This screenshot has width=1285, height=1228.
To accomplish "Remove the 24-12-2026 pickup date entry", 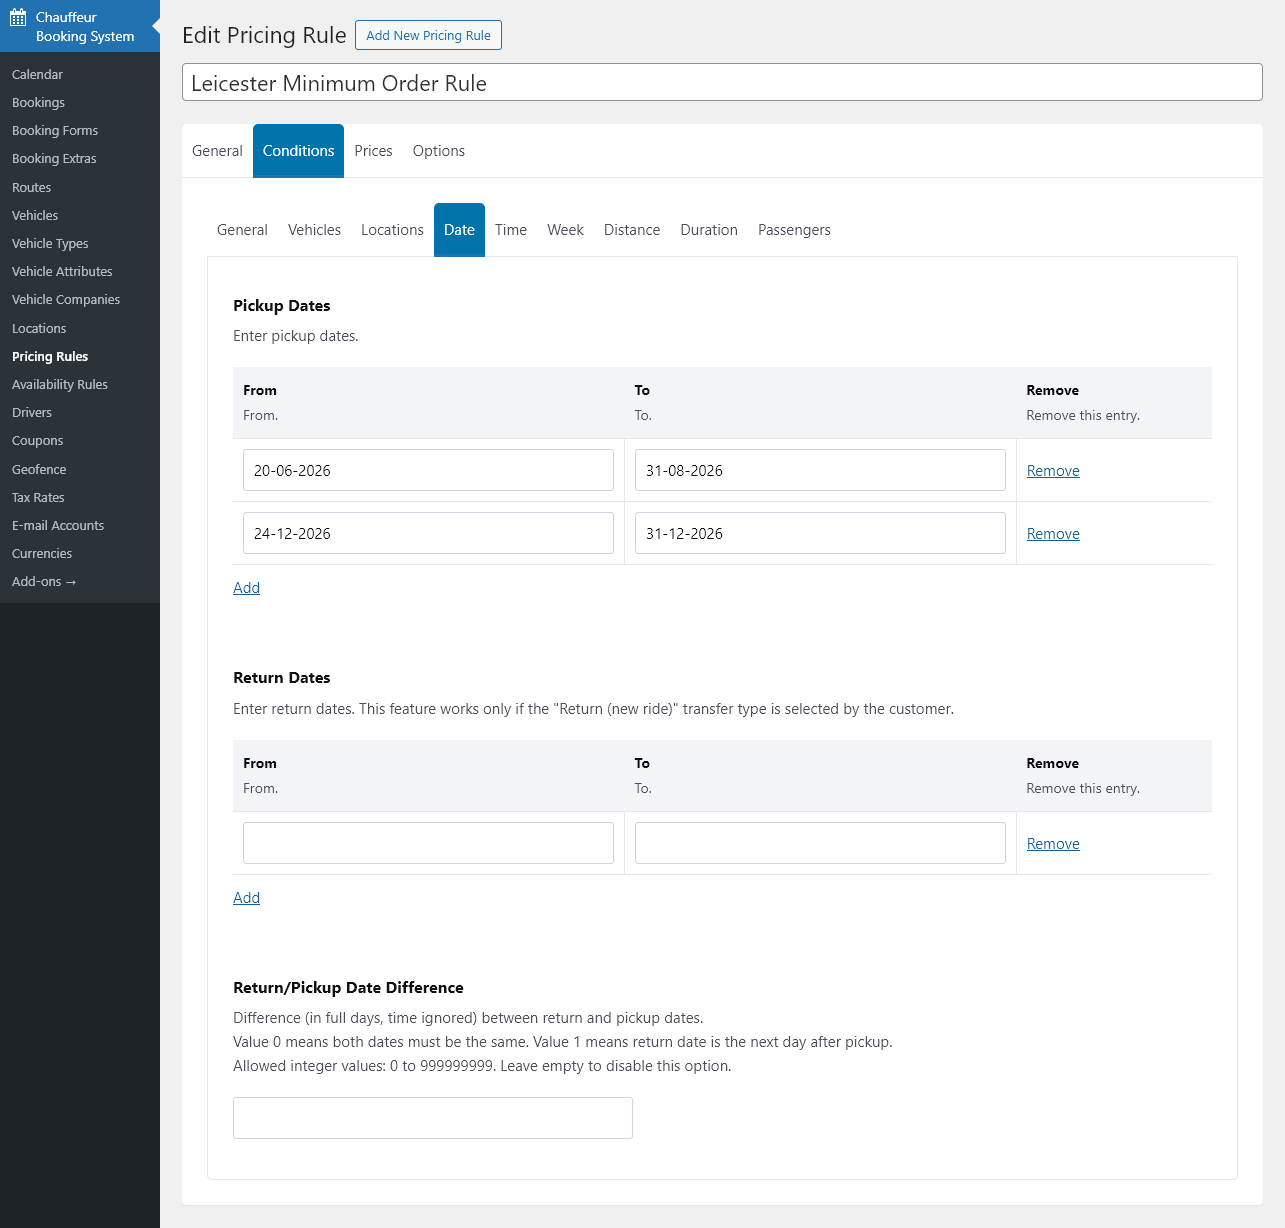I will pos(1052,534).
